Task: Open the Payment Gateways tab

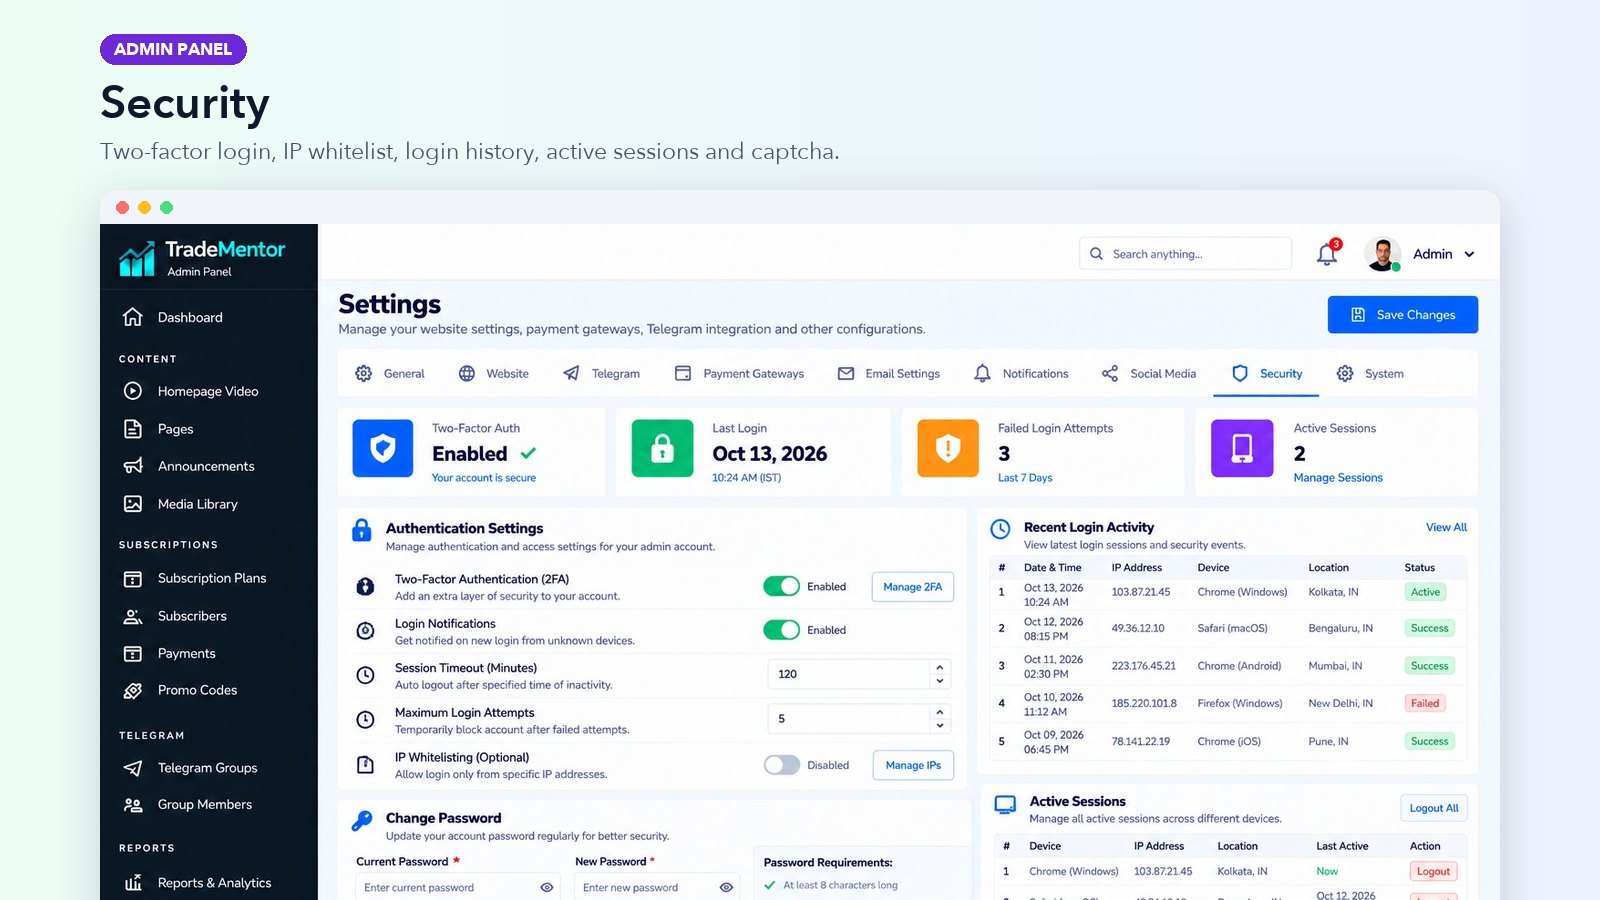Action: [x=739, y=373]
